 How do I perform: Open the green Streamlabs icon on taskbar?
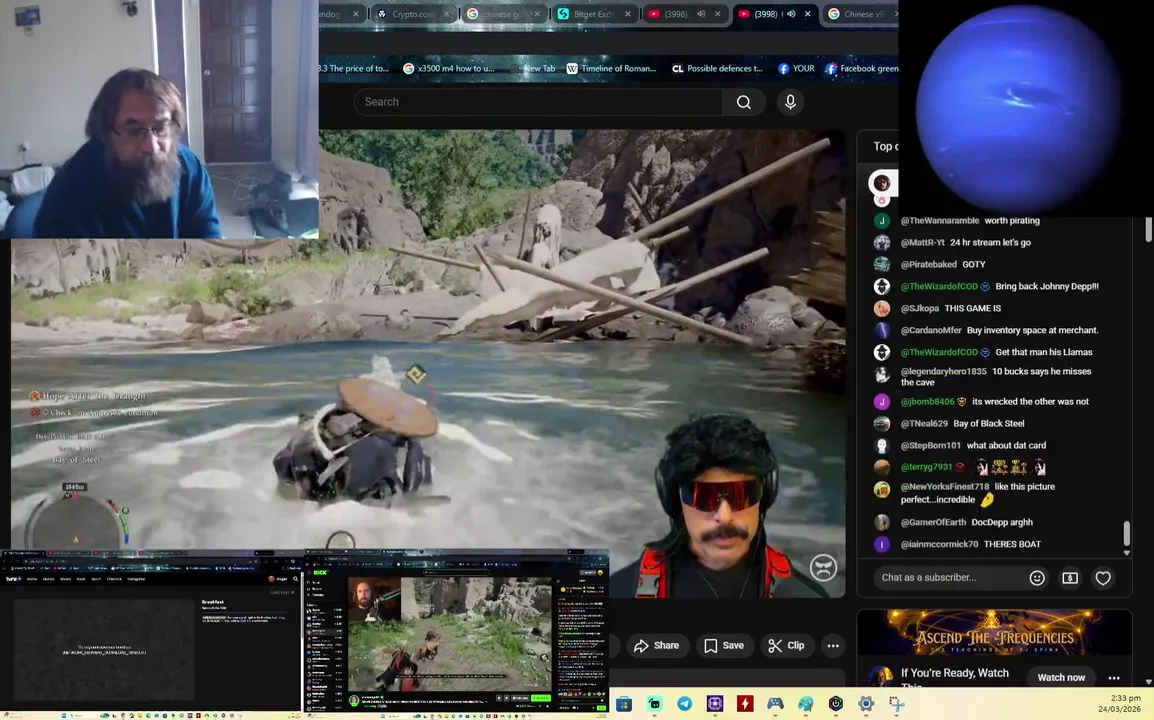[x=654, y=704]
